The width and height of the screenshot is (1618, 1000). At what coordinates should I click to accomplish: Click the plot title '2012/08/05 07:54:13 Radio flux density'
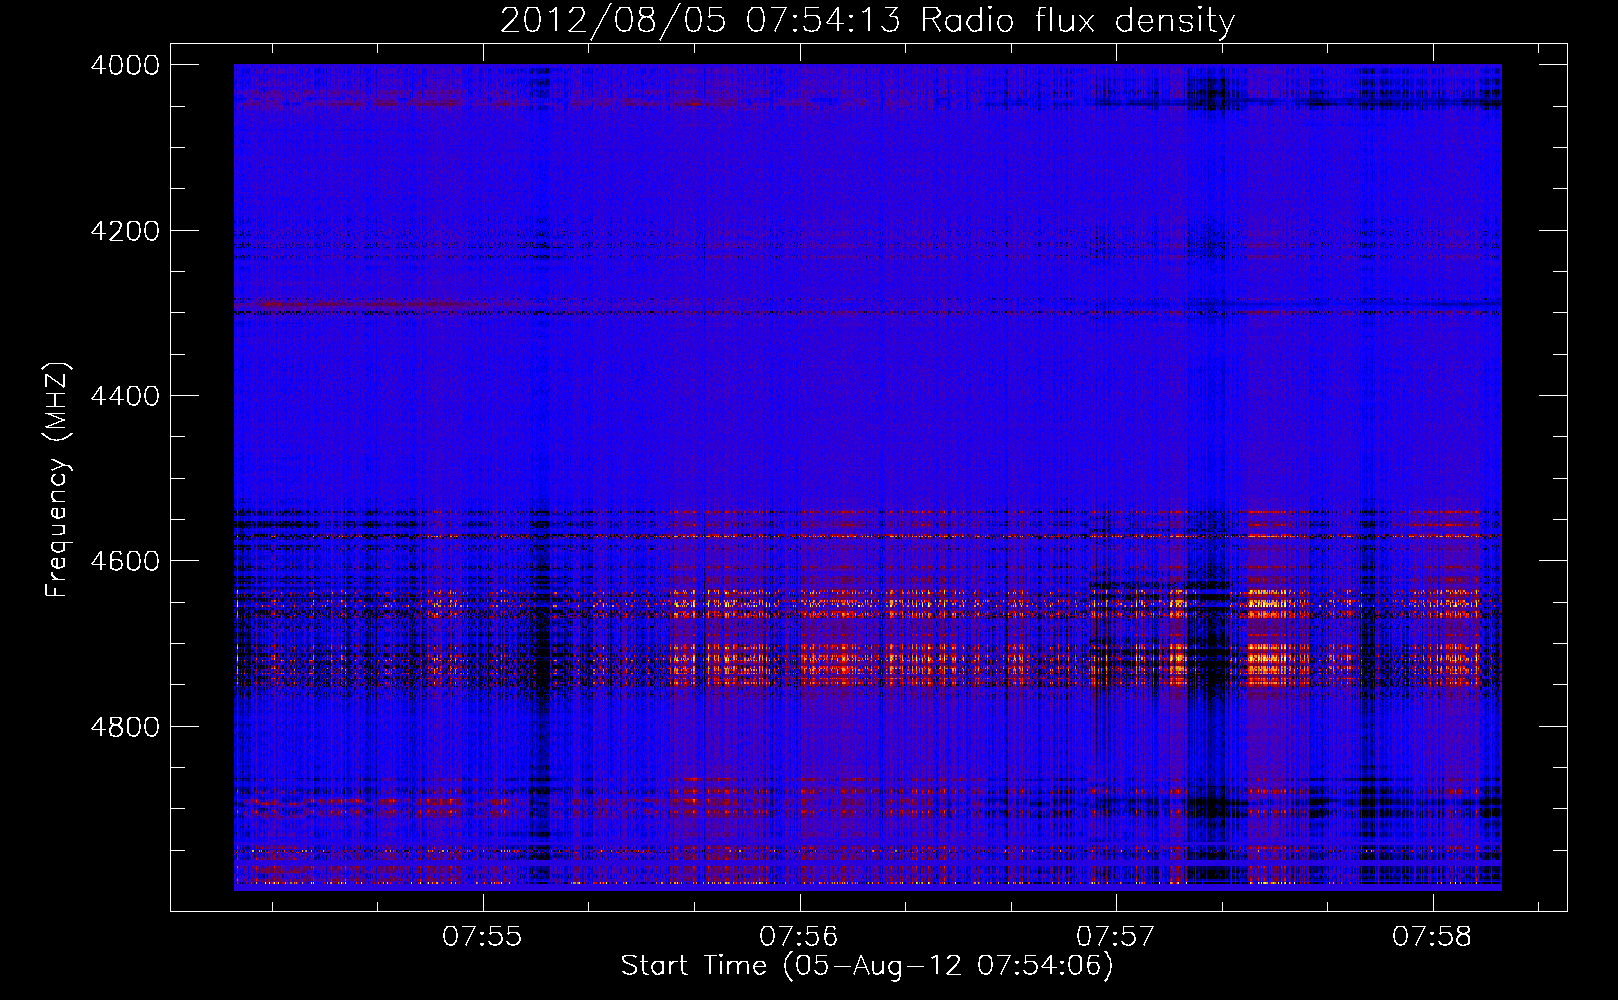[867, 20]
